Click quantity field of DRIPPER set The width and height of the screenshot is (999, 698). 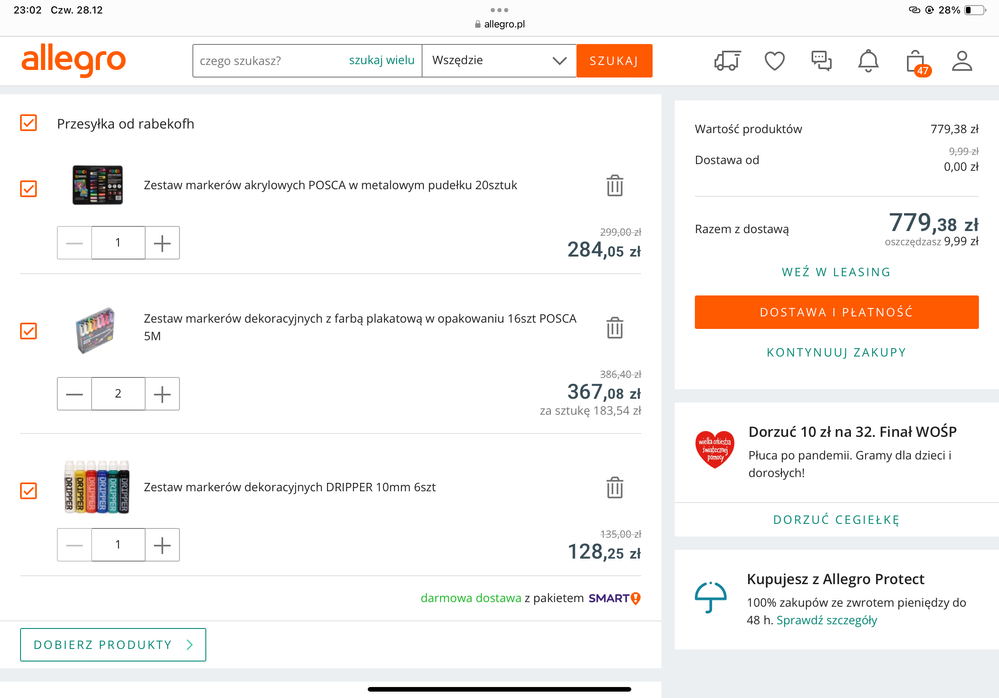118,545
